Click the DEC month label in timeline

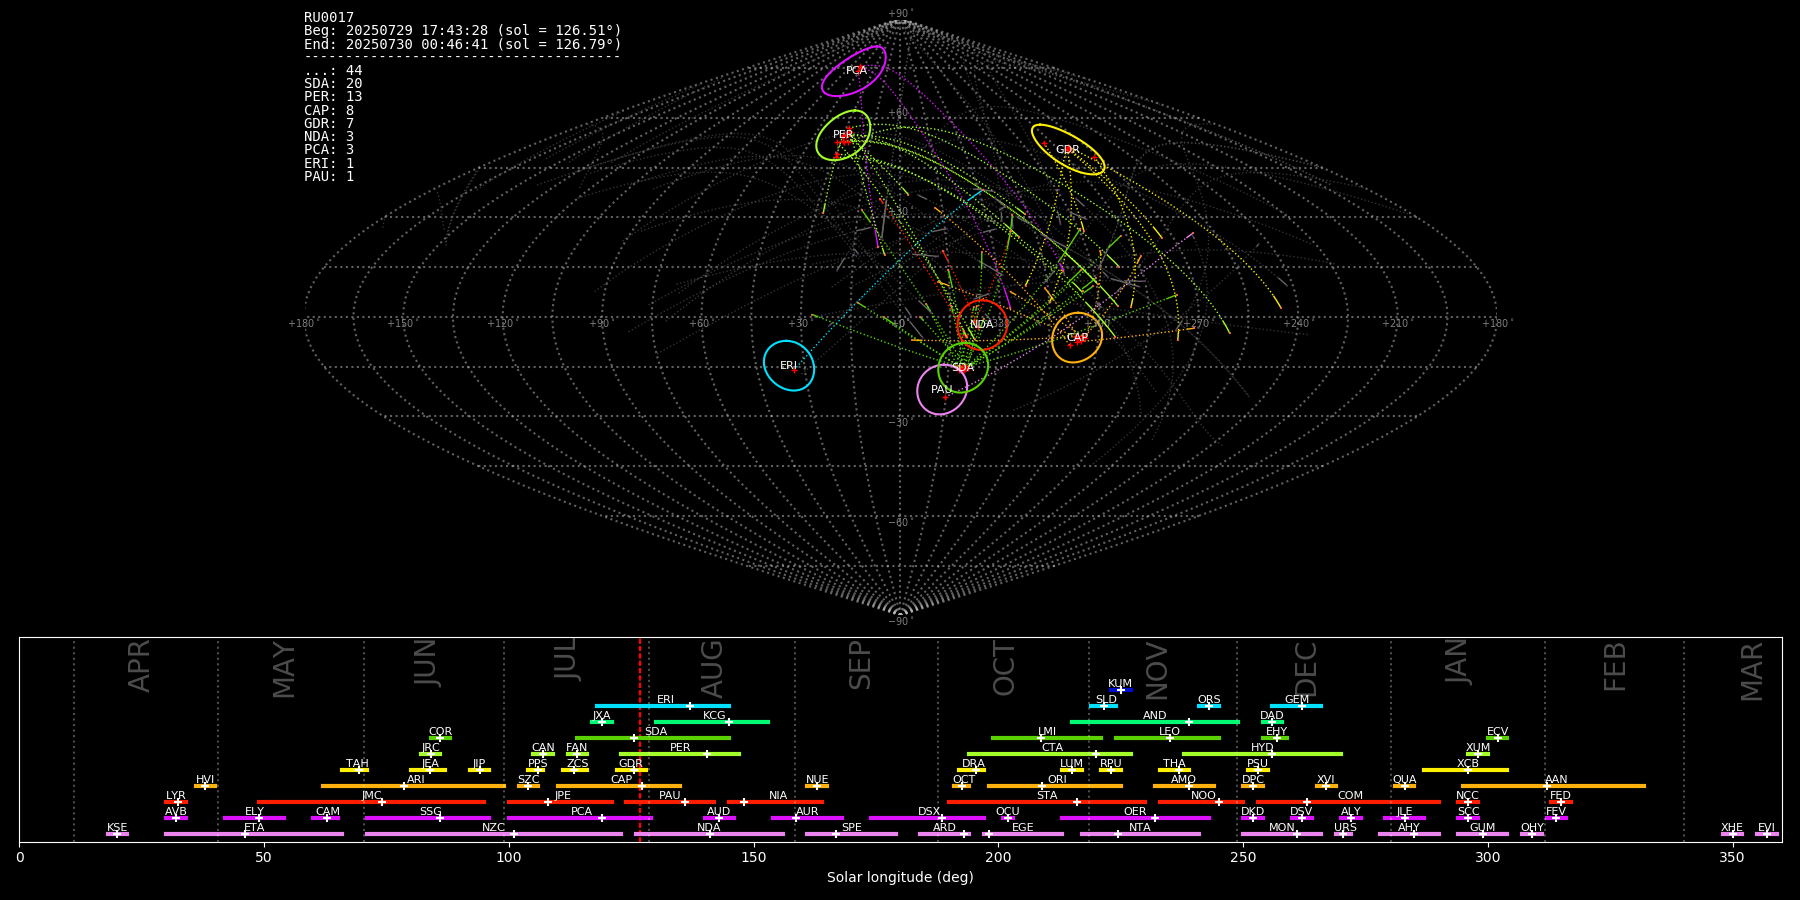1306,670
